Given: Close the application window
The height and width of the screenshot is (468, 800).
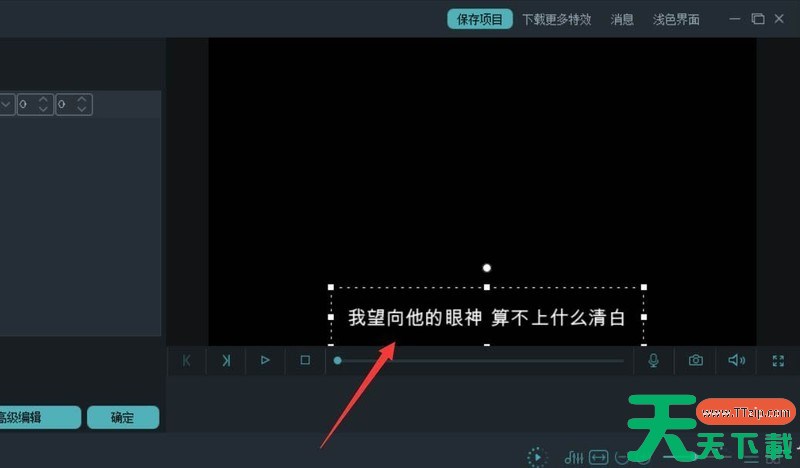Looking at the screenshot, I should tap(779, 19).
